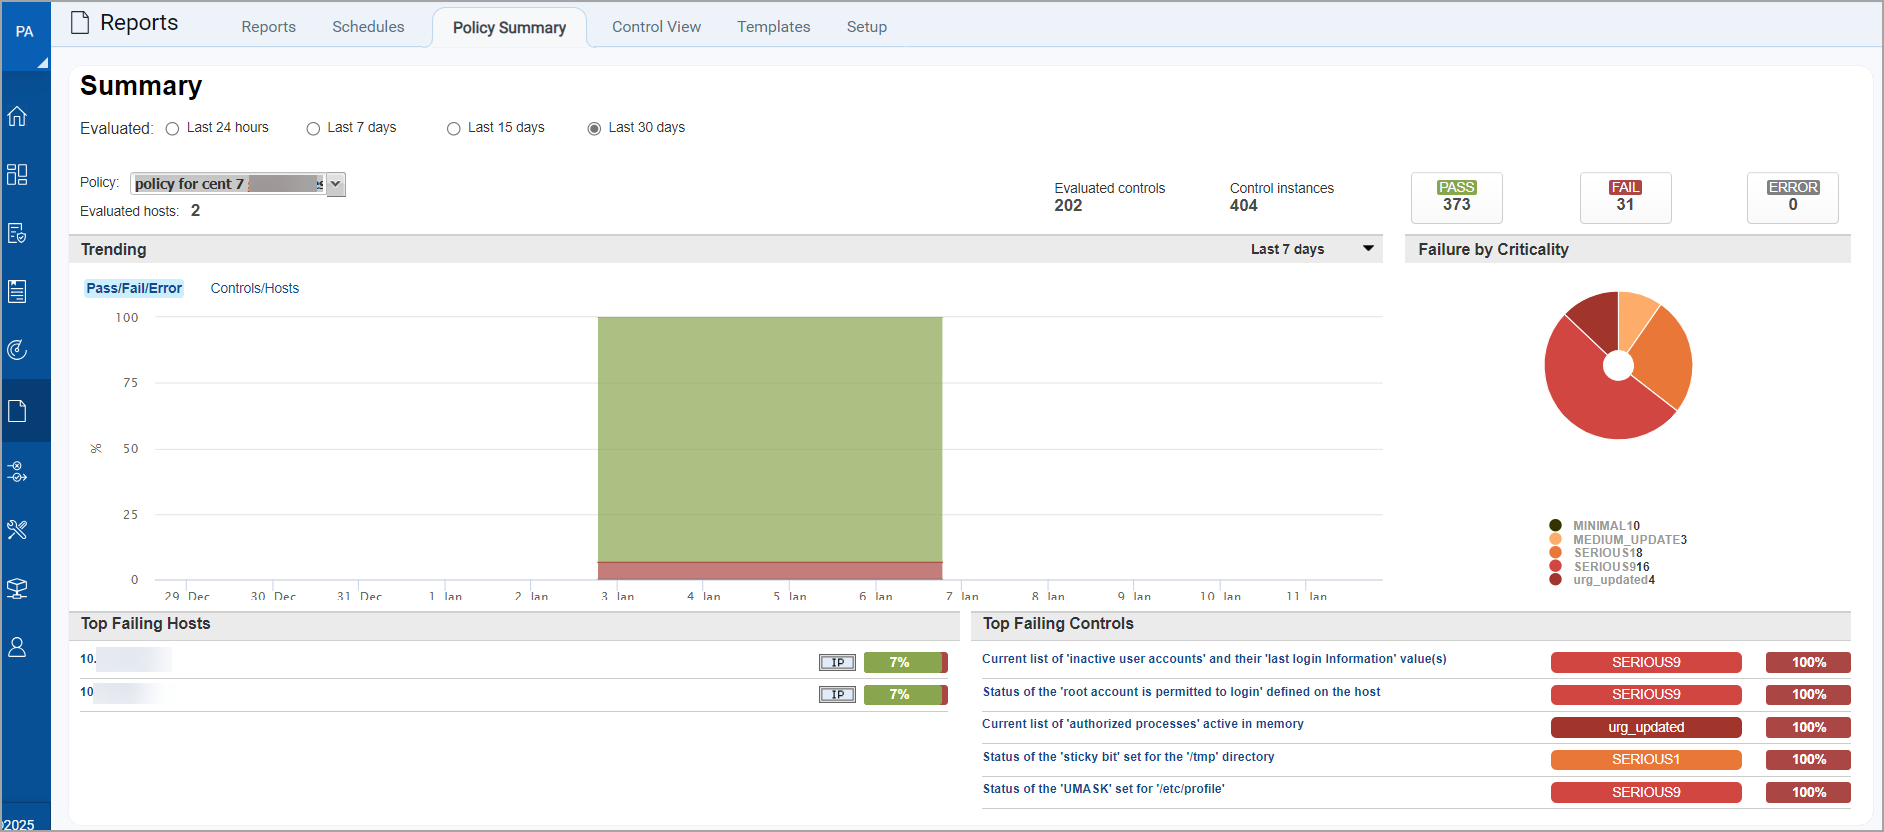Switch to the Schedules tab
The width and height of the screenshot is (1884, 832).
tap(368, 27)
